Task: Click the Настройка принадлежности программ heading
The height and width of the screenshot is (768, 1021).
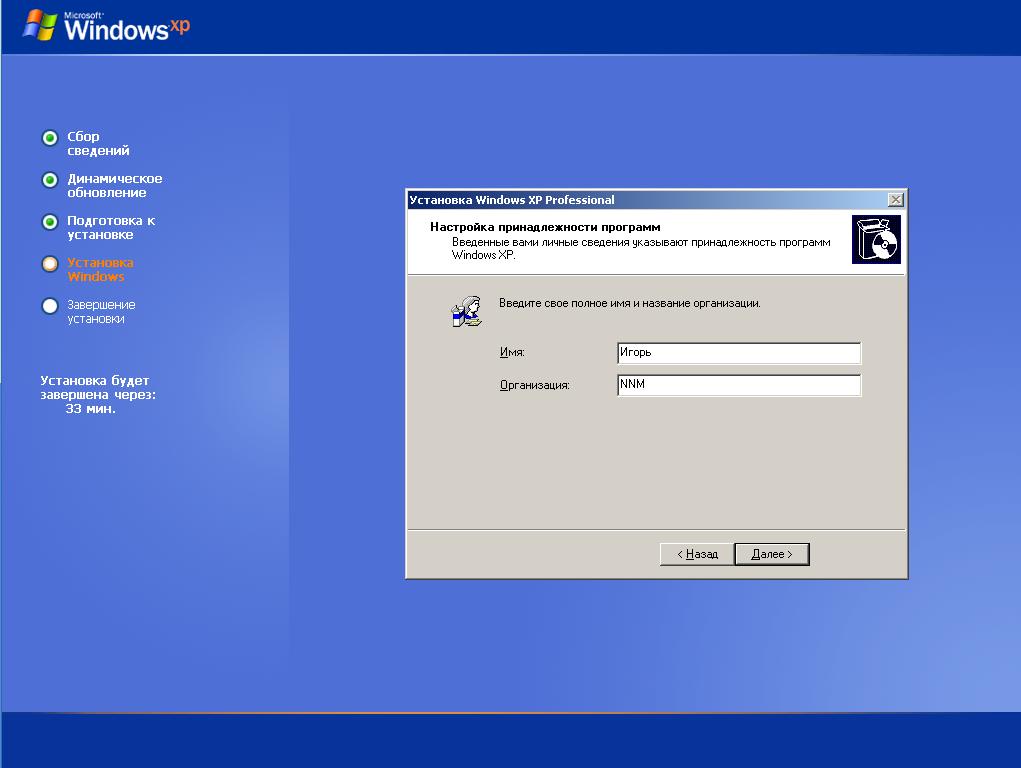Action: 545,227
